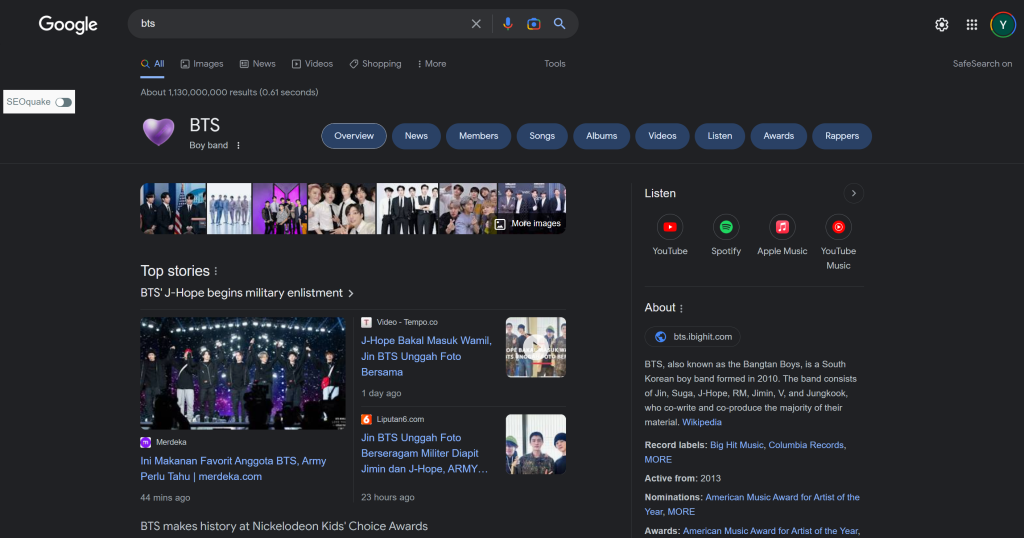Open three-dot menu next to Boy band
Viewport: 1024px width, 538px height.
238,146
